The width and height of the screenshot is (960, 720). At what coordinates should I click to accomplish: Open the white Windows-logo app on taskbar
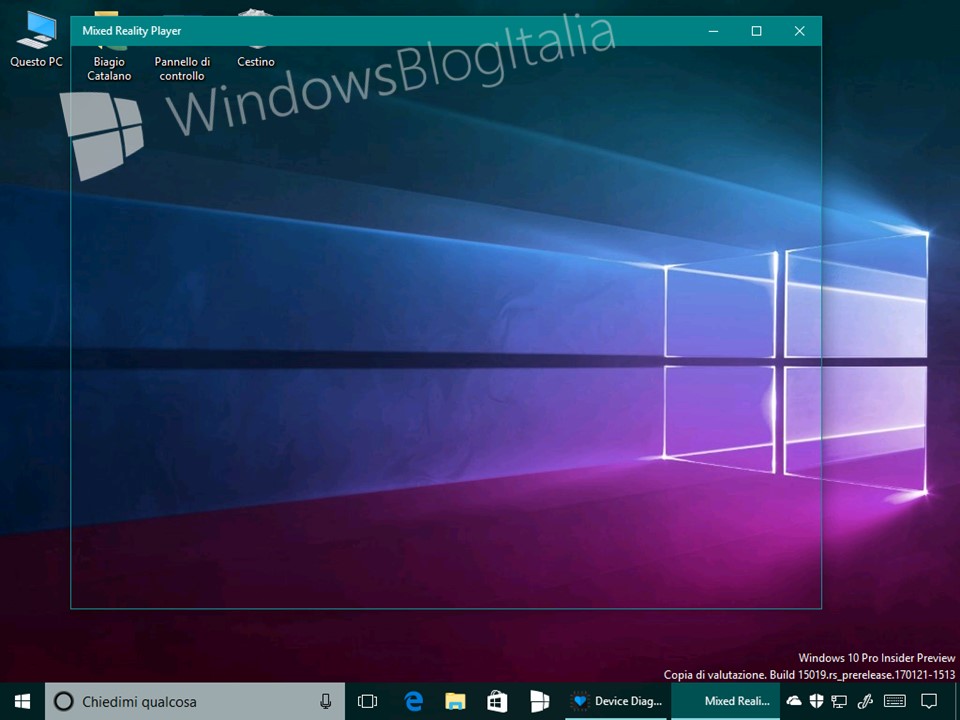tap(539, 701)
